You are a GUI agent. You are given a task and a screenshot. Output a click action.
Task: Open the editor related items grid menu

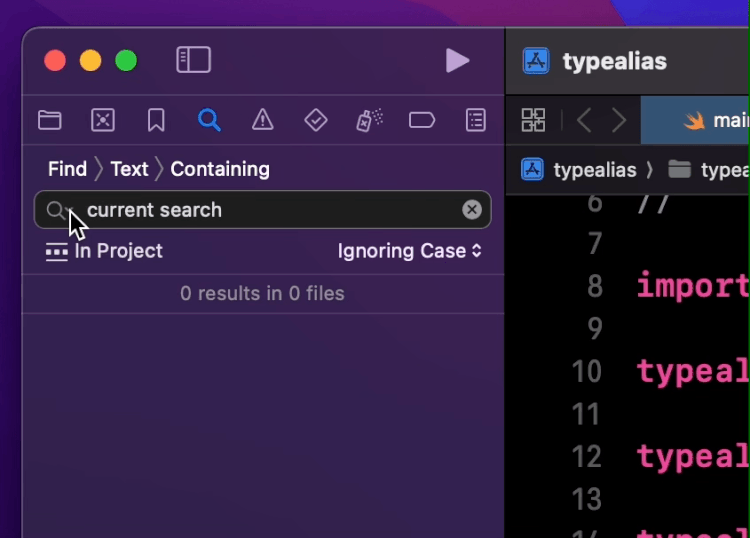534,121
